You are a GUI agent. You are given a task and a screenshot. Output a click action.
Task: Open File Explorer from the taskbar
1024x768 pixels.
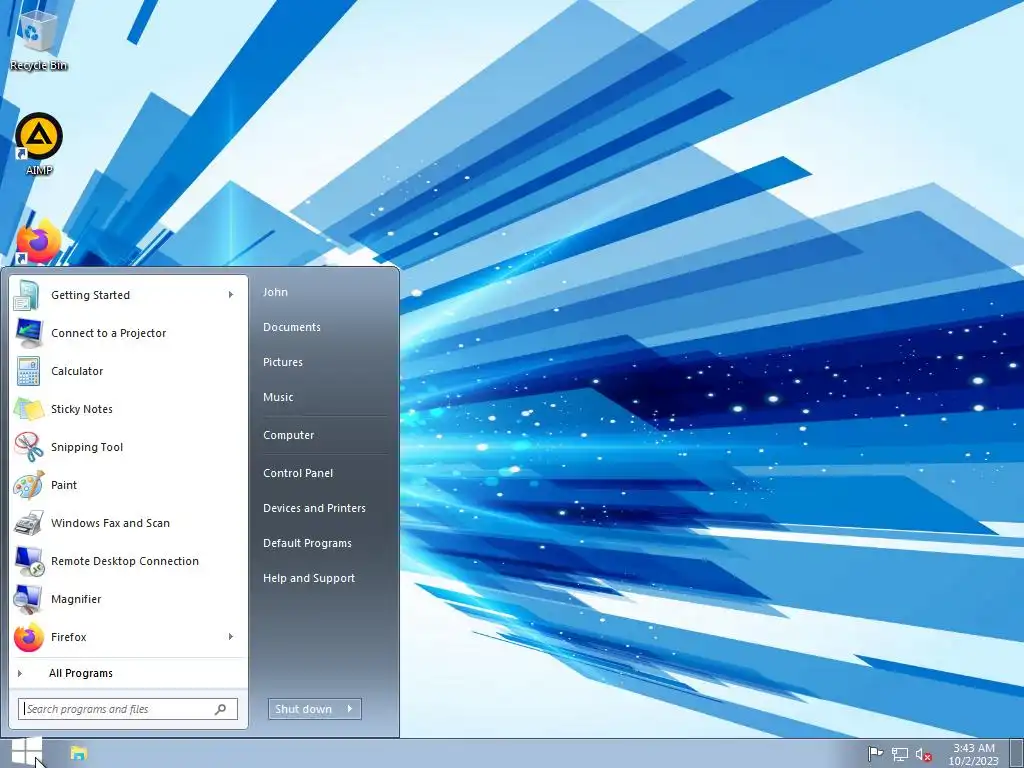click(78, 753)
